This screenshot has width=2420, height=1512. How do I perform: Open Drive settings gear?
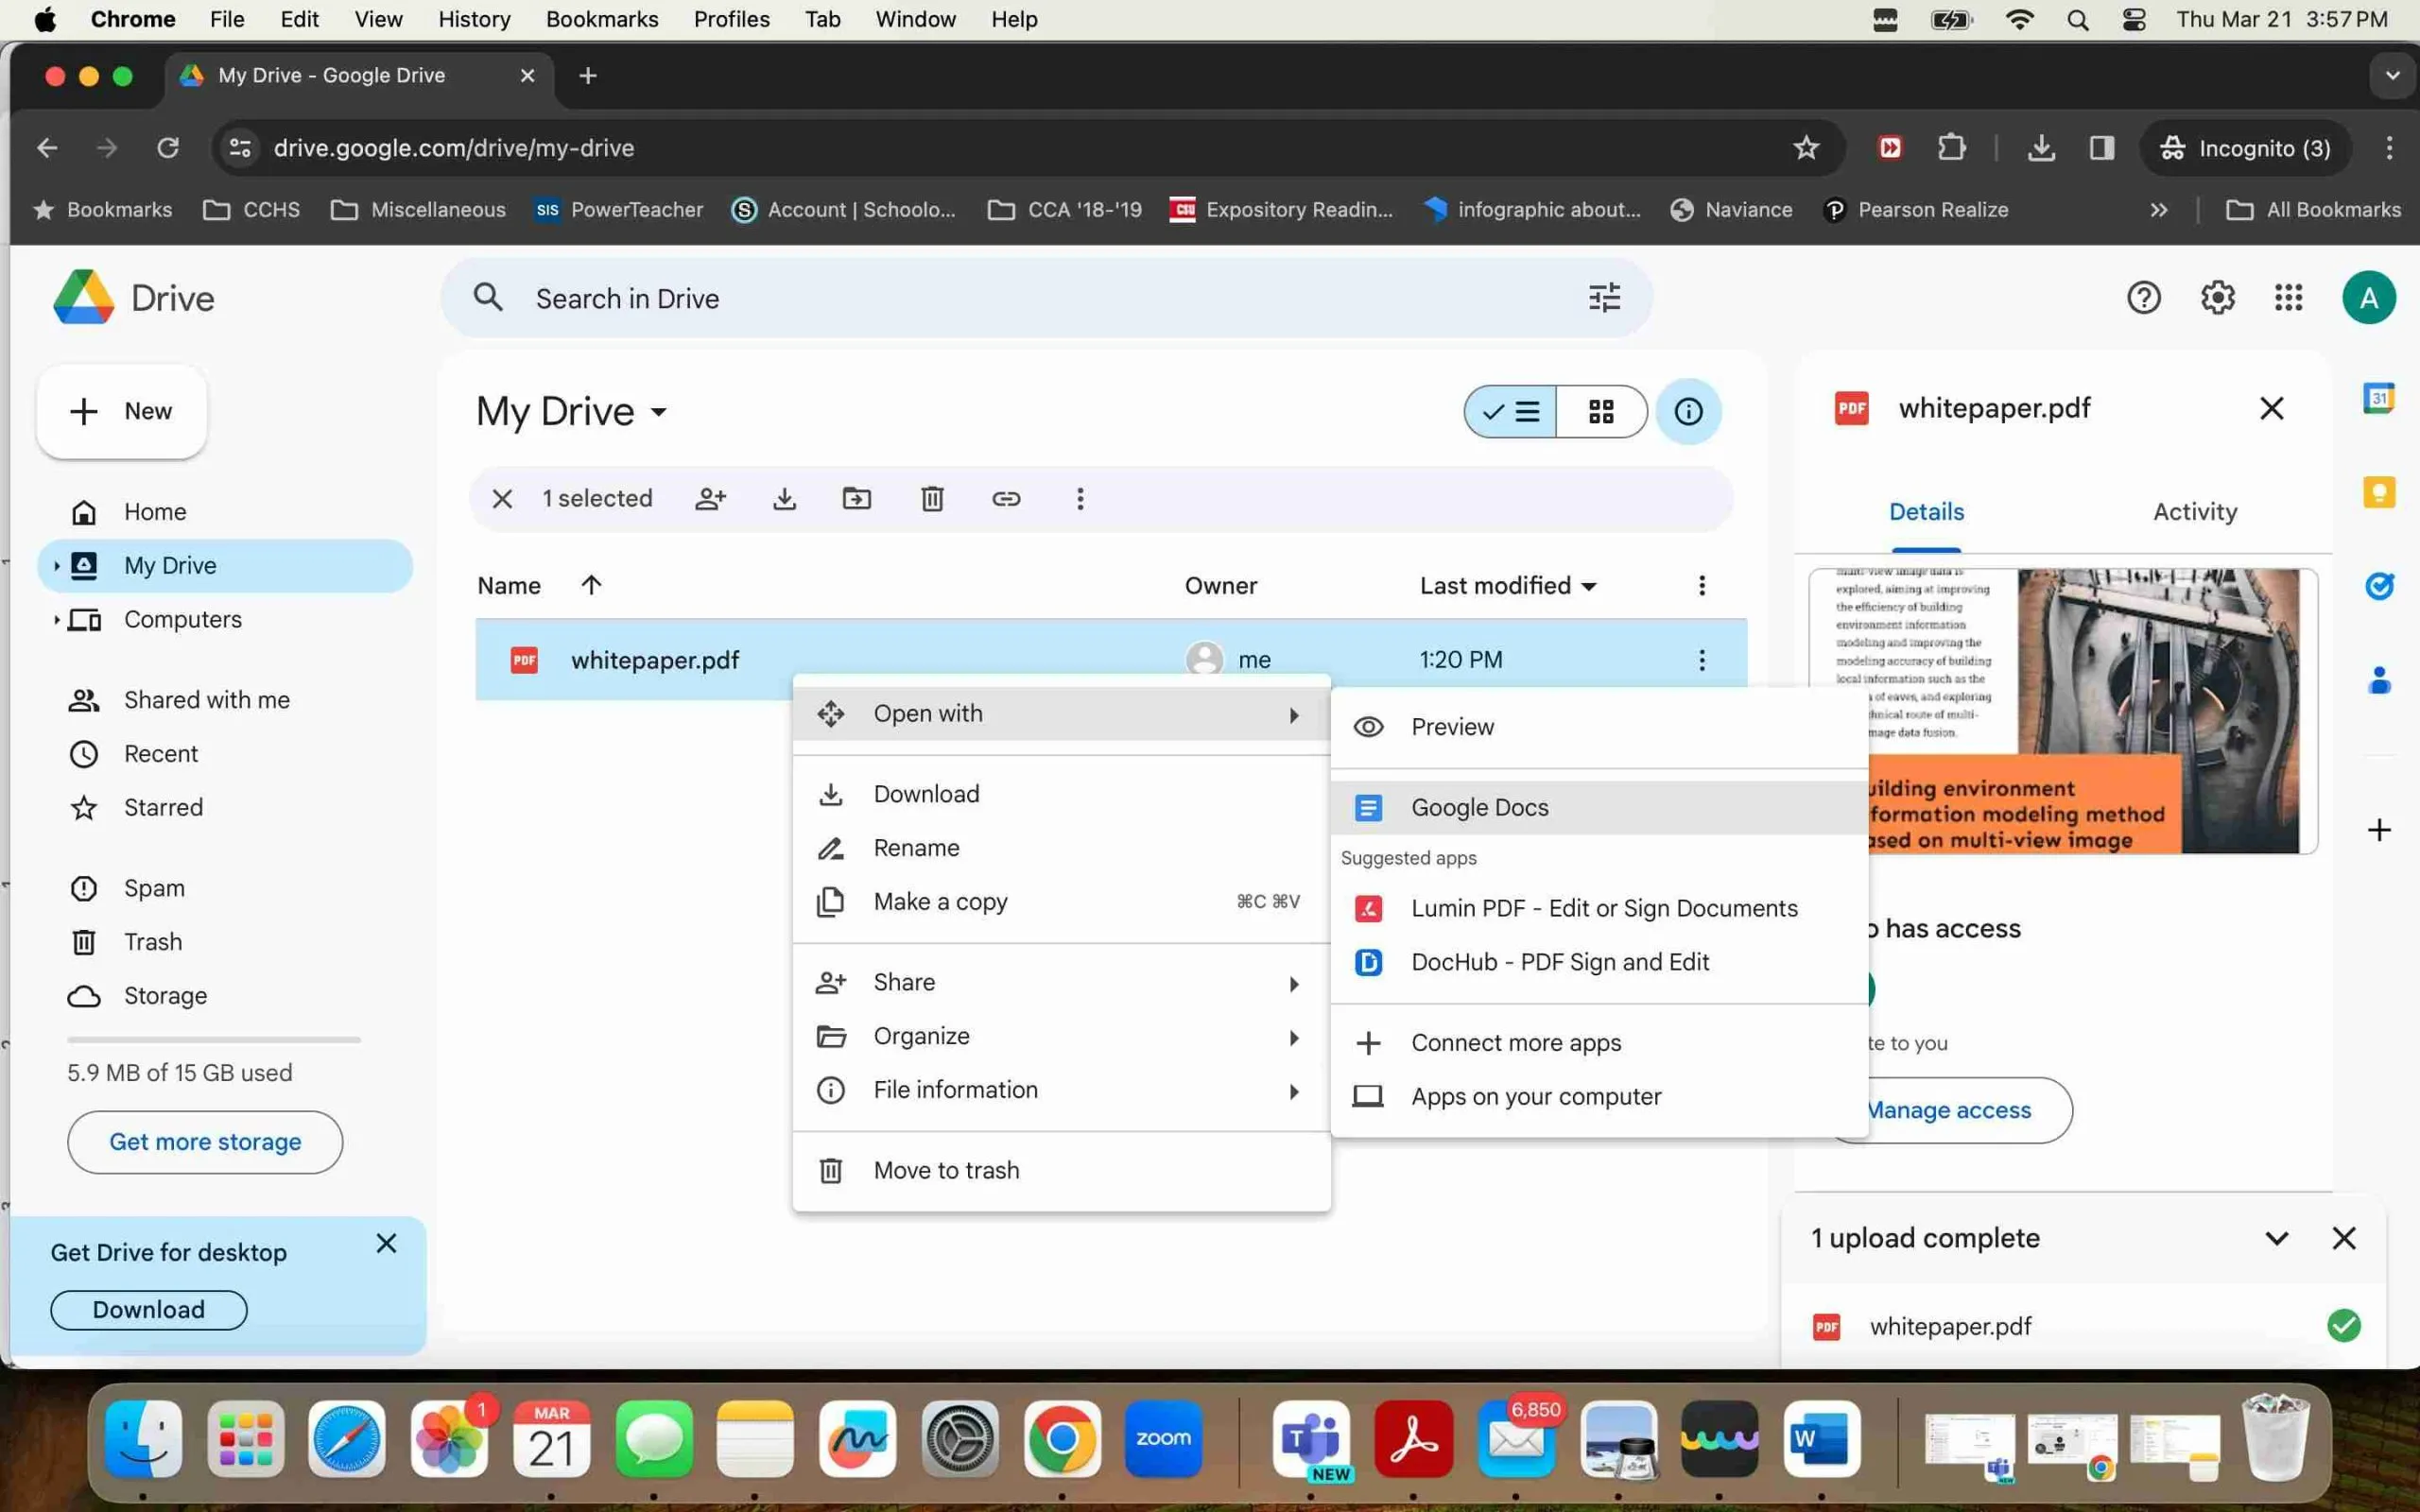coord(2217,298)
